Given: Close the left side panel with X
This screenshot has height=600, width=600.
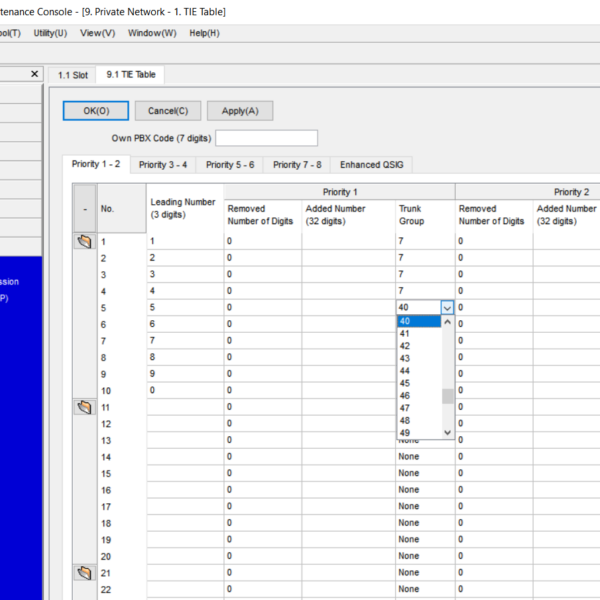Looking at the screenshot, I should pos(34,74).
